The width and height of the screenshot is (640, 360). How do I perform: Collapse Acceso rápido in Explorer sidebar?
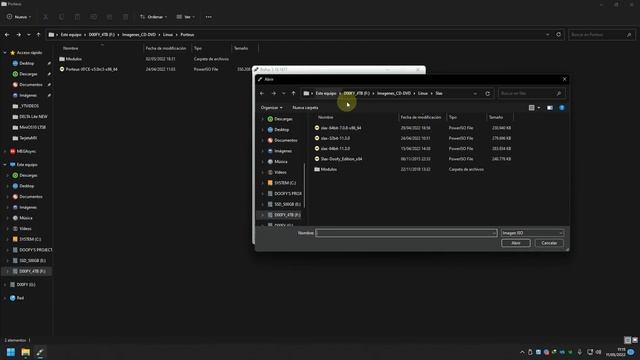[5, 53]
